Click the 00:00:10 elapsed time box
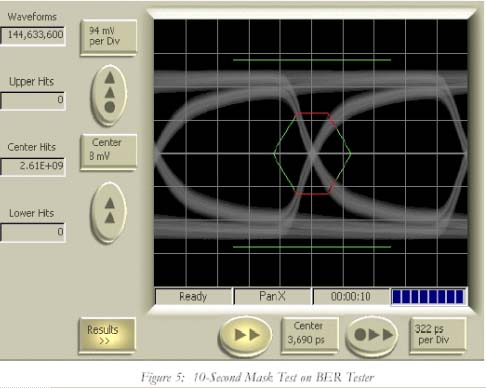486x388 pixels. pyautogui.click(x=351, y=296)
